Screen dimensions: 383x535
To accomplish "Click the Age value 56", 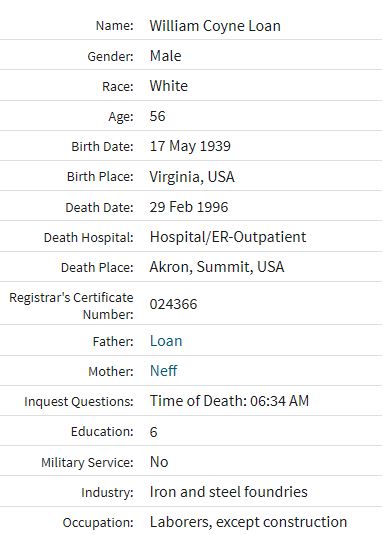I will tap(158, 116).
